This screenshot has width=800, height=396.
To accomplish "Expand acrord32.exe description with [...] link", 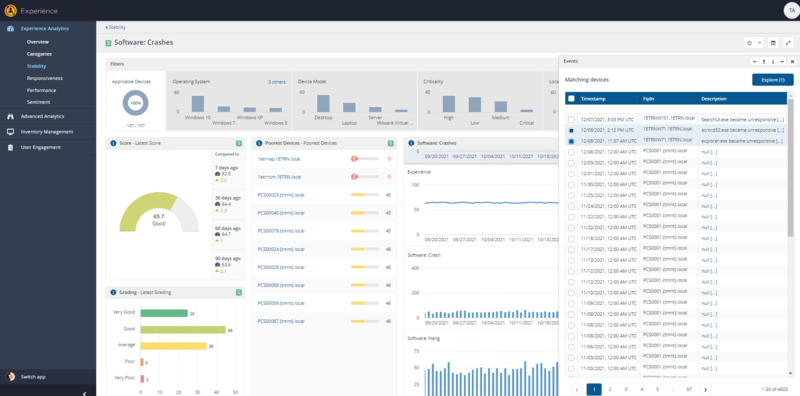I will pyautogui.click(x=780, y=131).
